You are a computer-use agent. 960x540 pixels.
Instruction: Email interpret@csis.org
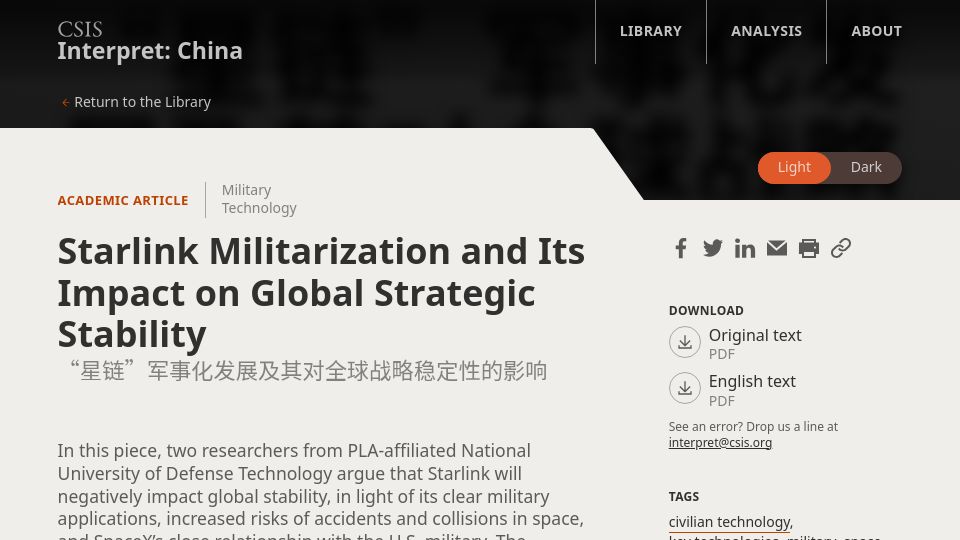pos(720,443)
